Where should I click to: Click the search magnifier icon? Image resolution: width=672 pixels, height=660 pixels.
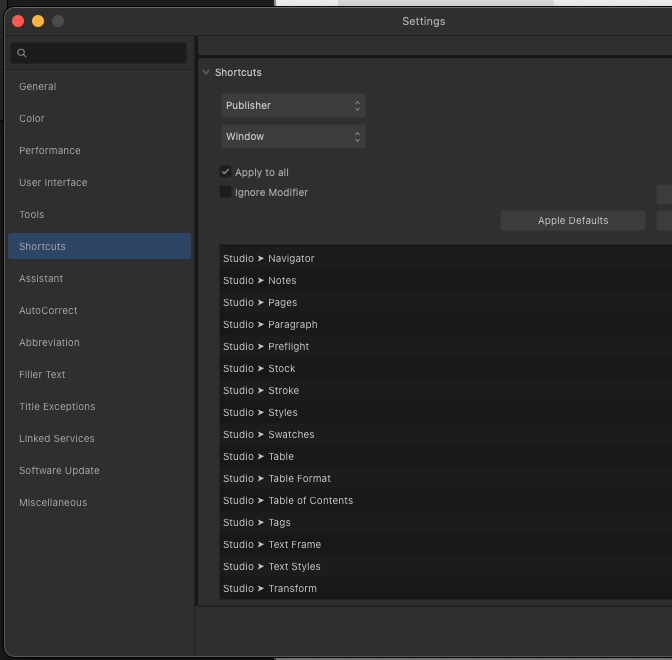coord(22,53)
